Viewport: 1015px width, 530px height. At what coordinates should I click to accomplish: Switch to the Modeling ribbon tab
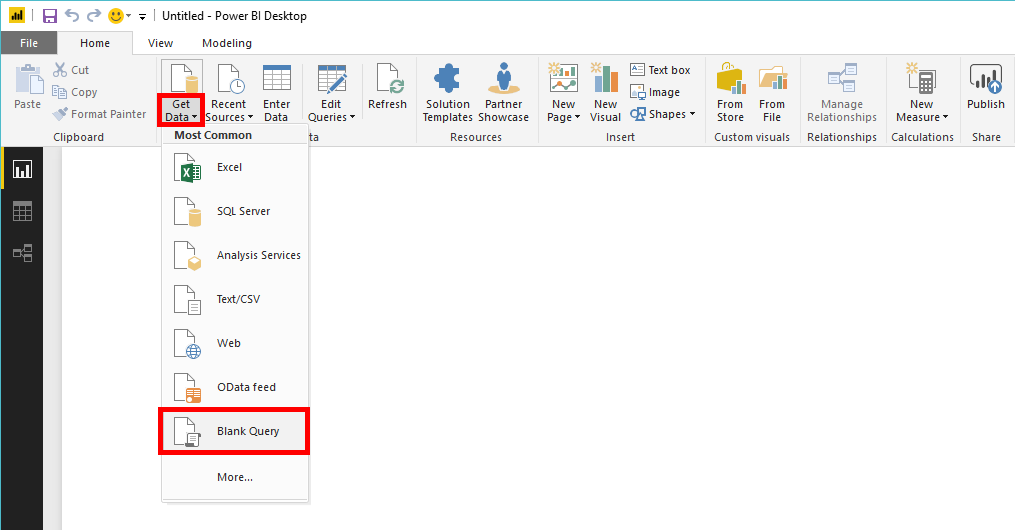[227, 43]
